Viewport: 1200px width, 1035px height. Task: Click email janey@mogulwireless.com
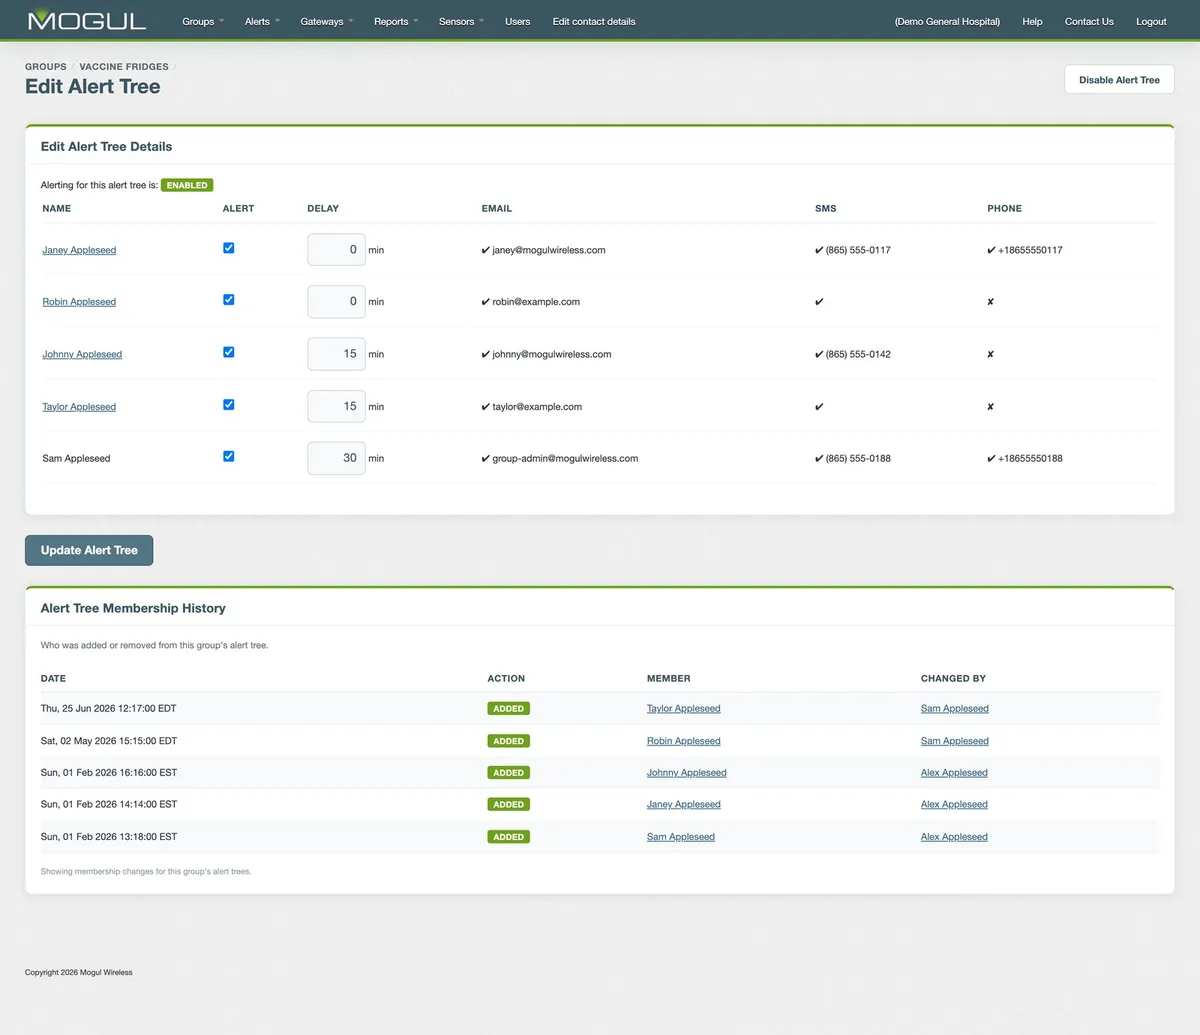coord(548,250)
